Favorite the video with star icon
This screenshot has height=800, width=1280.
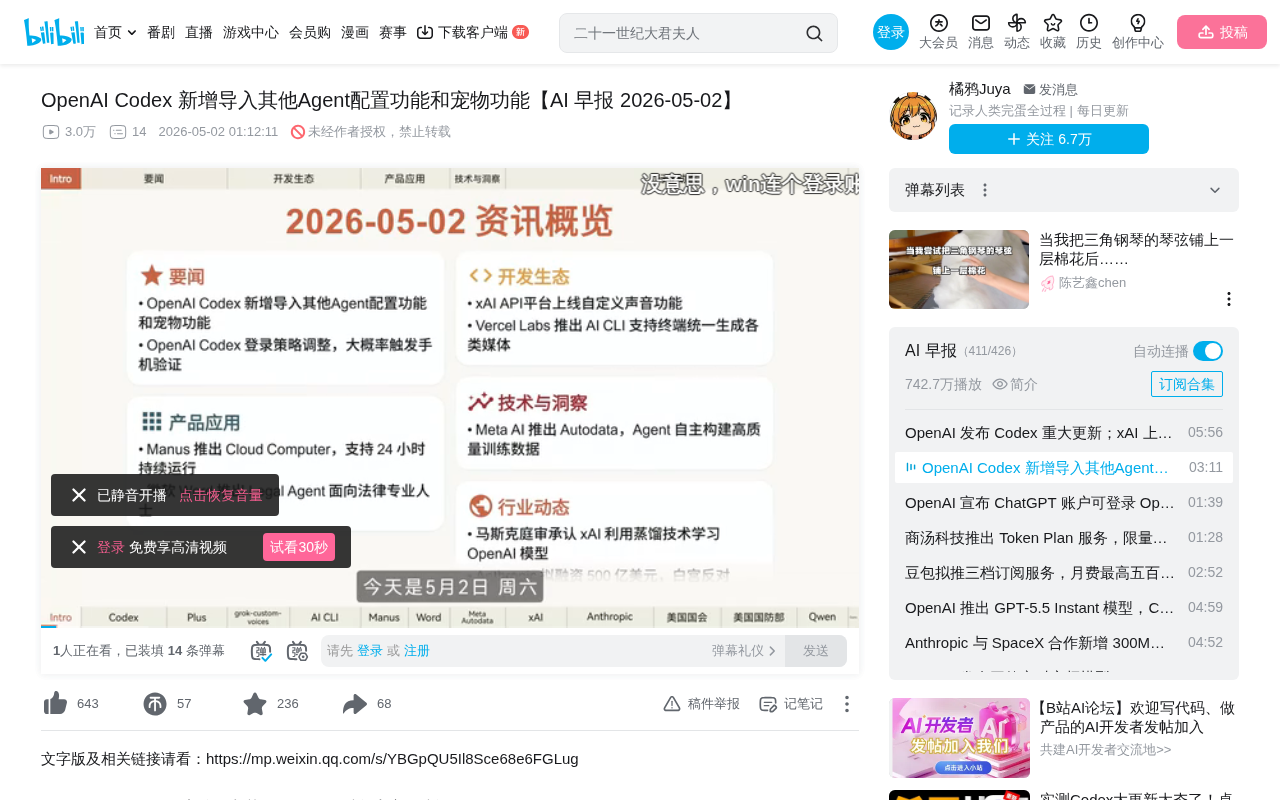pos(255,704)
